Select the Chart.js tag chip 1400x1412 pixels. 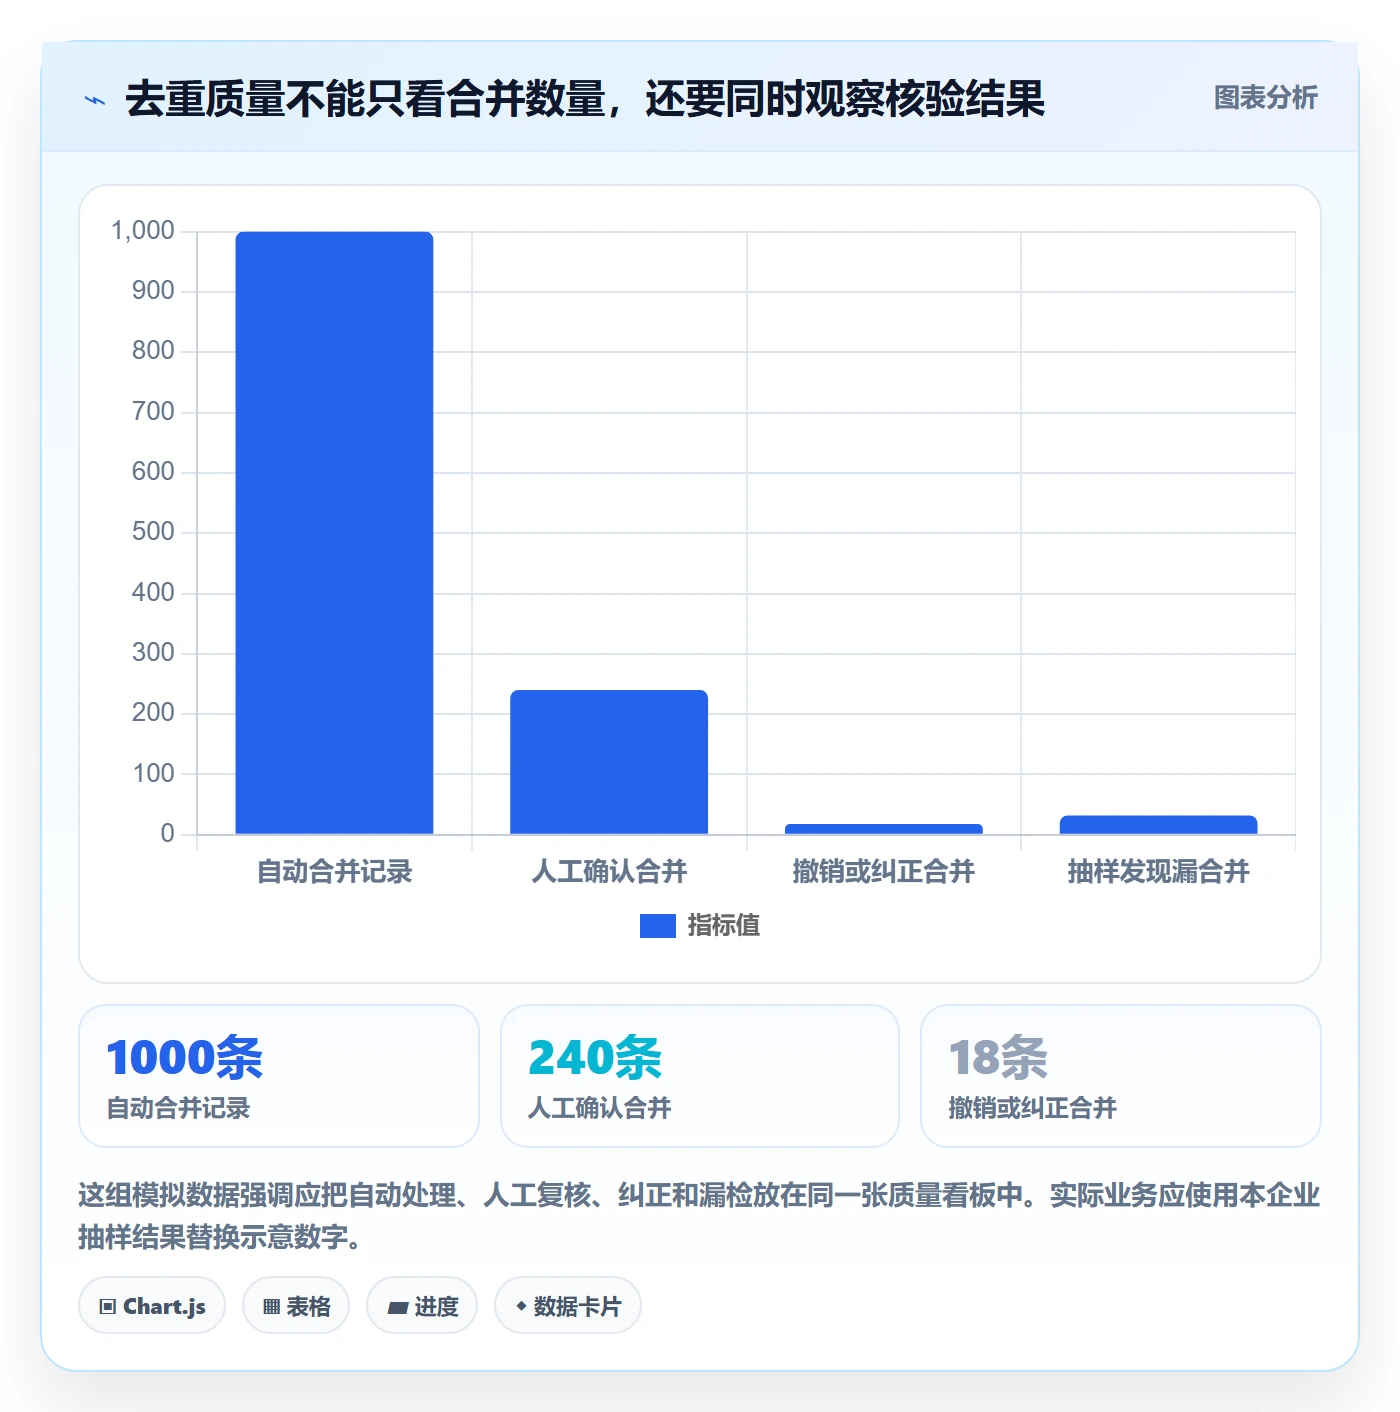(x=152, y=1305)
